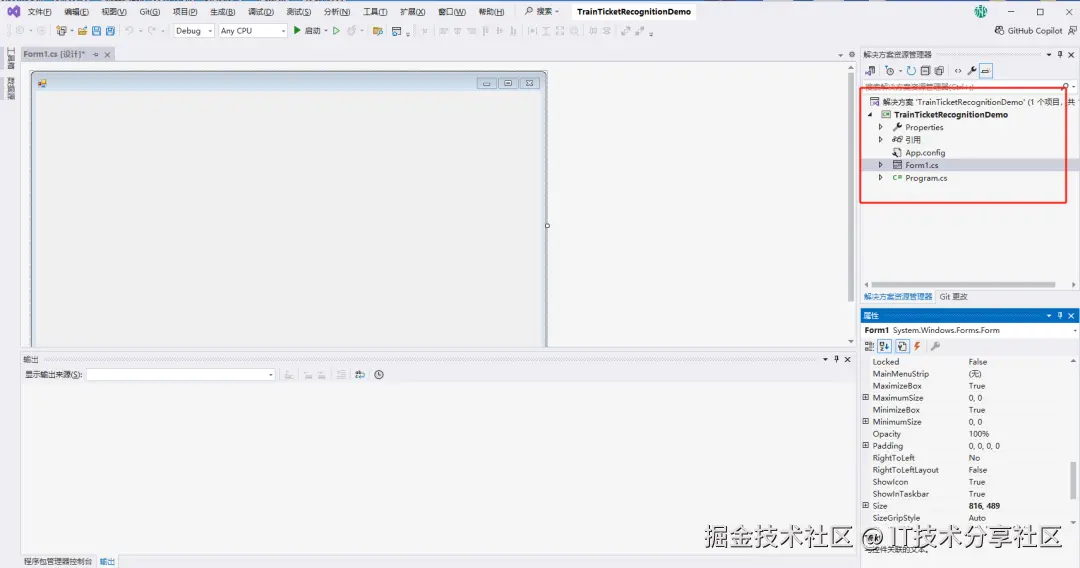Click the 搜索 search button in title bar
Image resolution: width=1080 pixels, height=568 pixels.
pyautogui.click(x=542, y=12)
